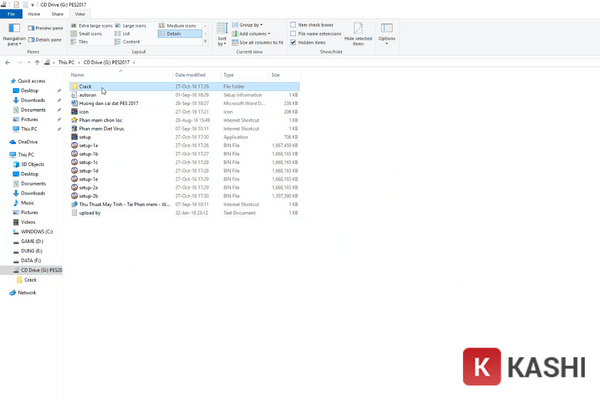Switch to the Home ribbon tab
This screenshot has height=400, width=600.
[x=34, y=15]
